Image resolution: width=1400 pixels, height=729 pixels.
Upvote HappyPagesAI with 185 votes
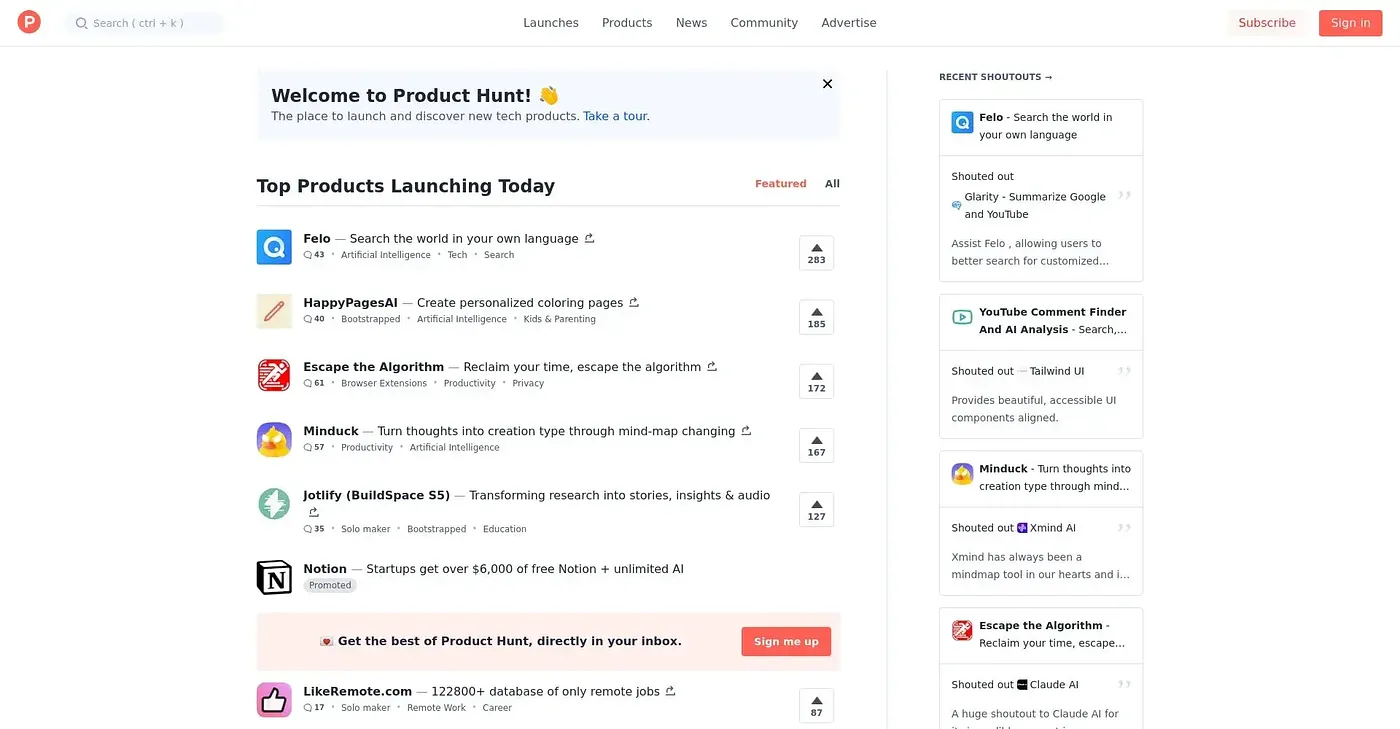click(816, 317)
